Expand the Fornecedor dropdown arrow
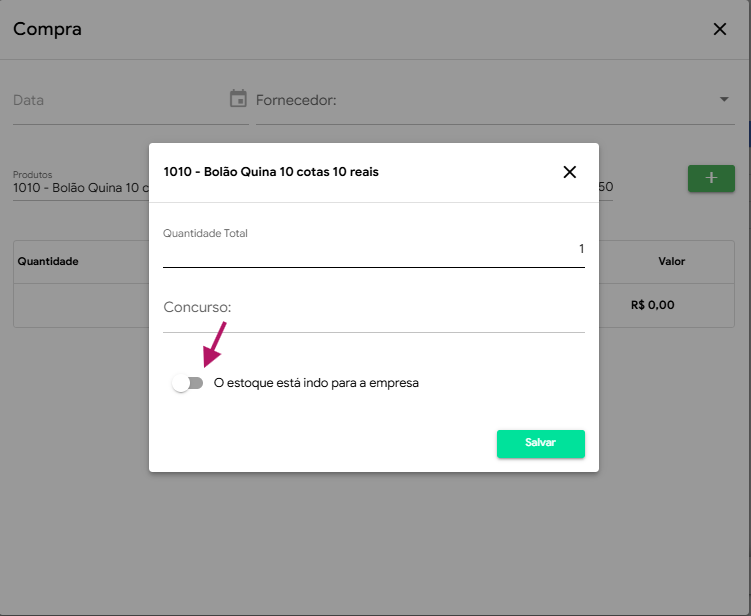The height and width of the screenshot is (616, 751). (x=724, y=99)
